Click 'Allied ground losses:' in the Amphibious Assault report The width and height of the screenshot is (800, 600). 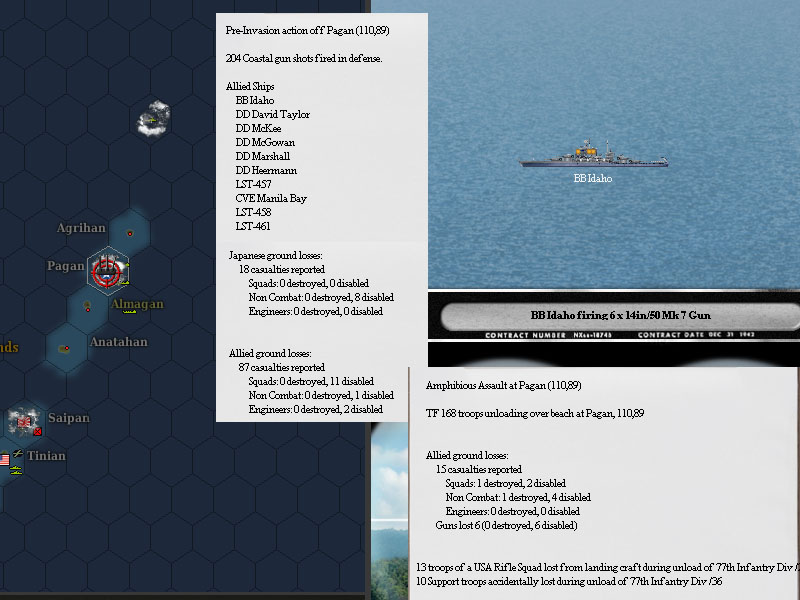(467, 456)
